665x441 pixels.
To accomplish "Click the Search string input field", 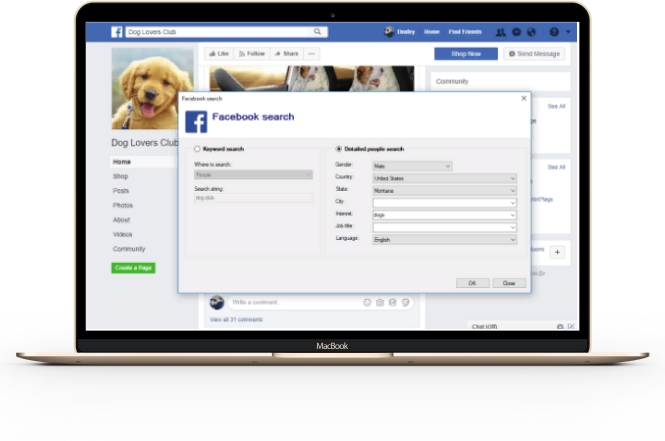I will [253, 198].
